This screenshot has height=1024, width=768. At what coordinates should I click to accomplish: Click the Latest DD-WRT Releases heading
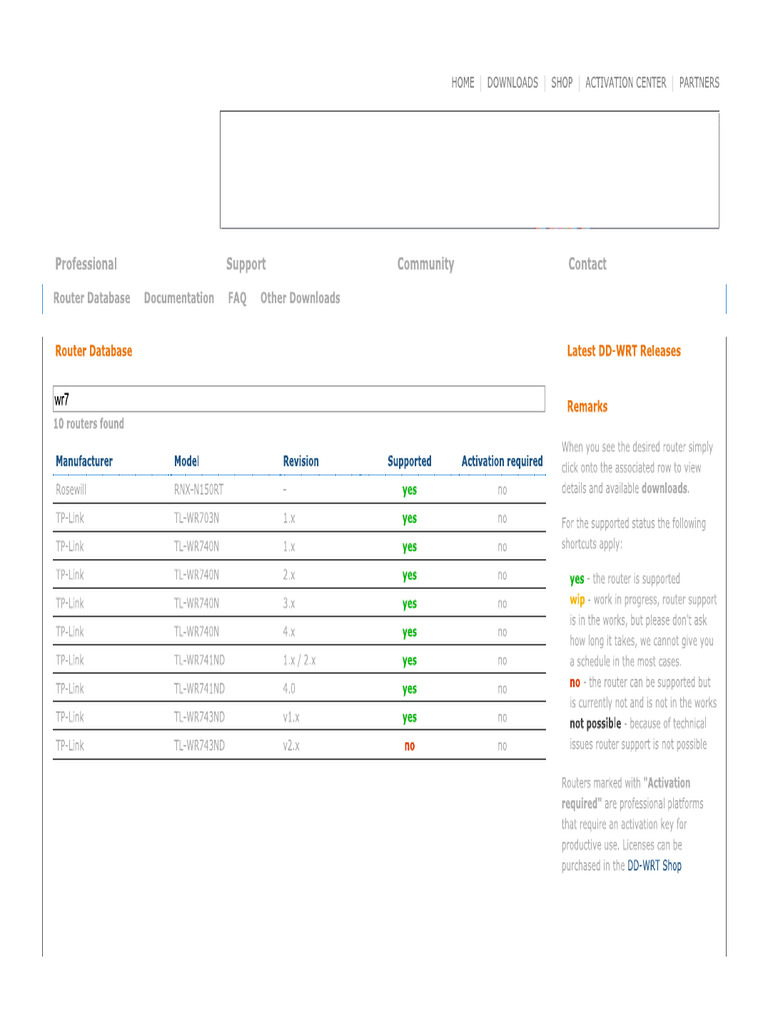624,351
